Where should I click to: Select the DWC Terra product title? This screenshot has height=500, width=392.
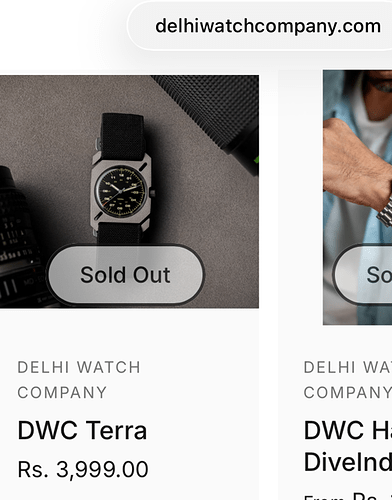[82, 430]
